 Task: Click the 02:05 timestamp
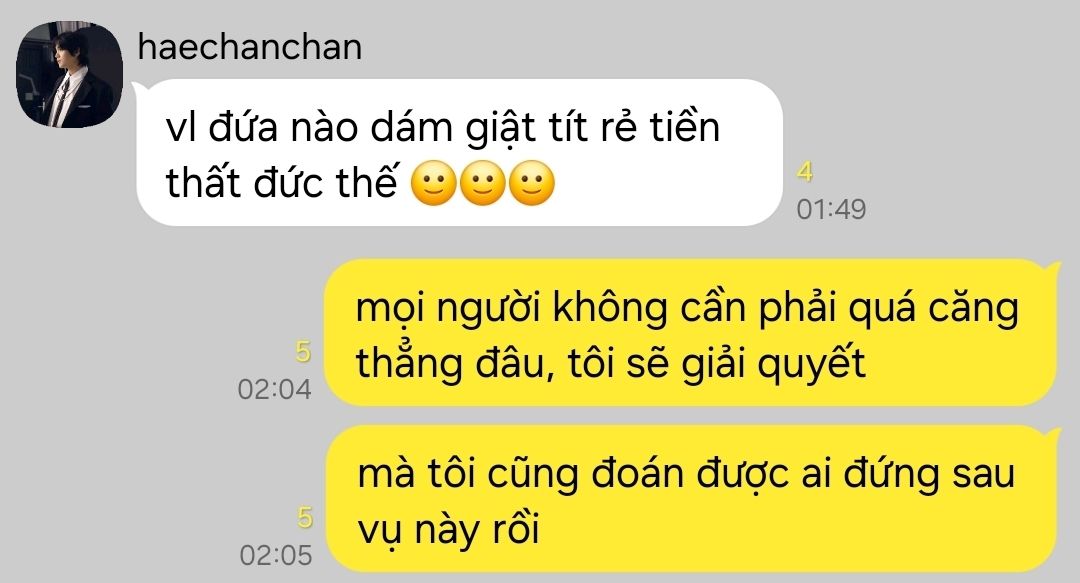point(276,555)
